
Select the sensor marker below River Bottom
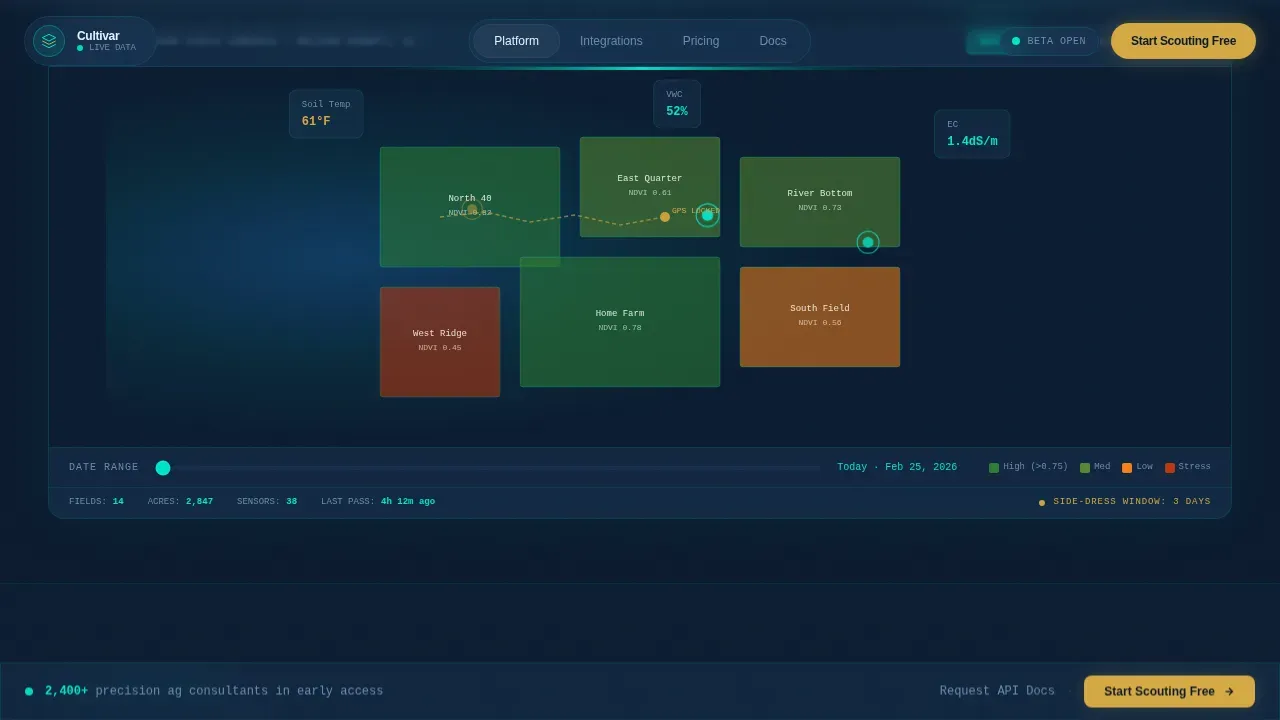tap(868, 242)
